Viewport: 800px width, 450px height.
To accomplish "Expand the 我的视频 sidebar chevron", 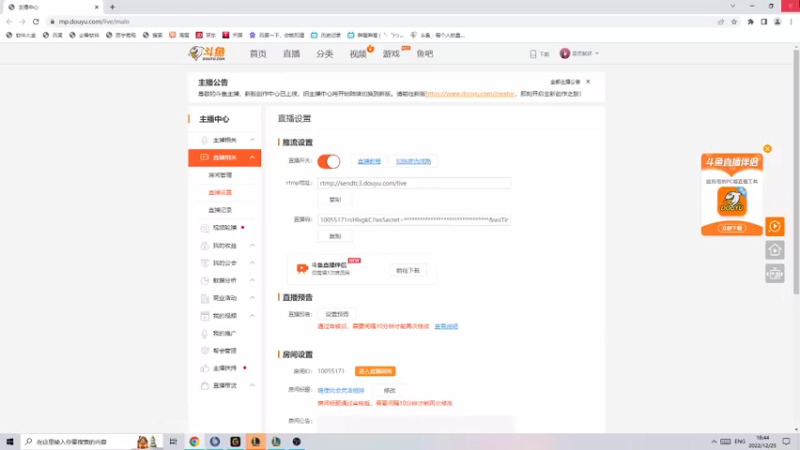I will (x=252, y=316).
